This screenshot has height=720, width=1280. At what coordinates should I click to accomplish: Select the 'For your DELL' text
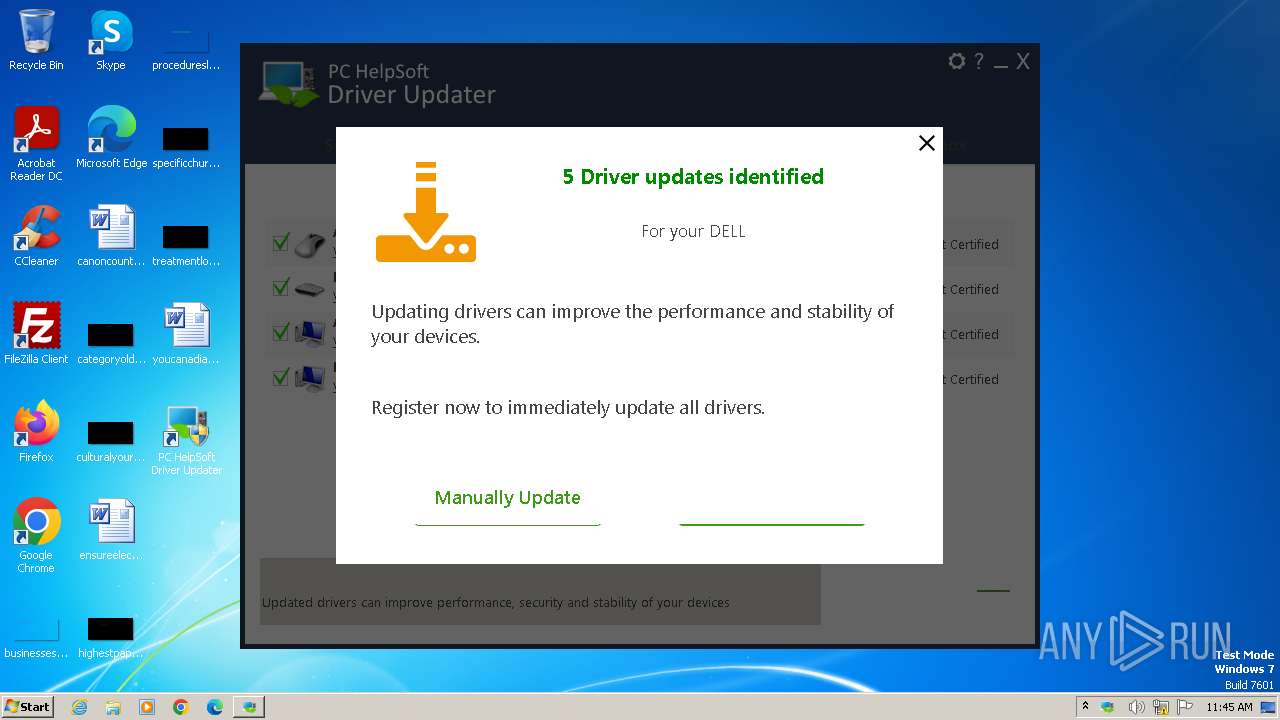[x=693, y=231]
